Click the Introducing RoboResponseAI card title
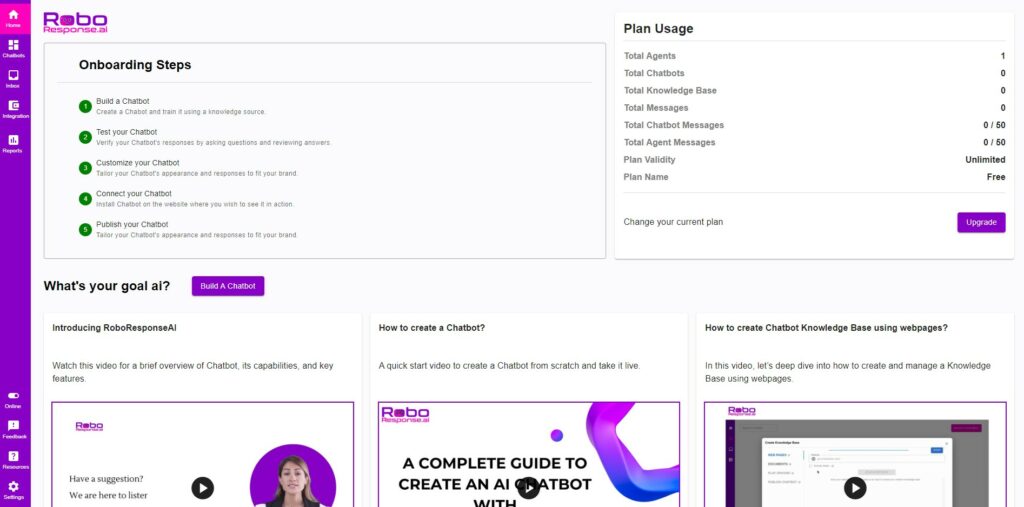This screenshot has height=507, width=1024. coord(114,328)
